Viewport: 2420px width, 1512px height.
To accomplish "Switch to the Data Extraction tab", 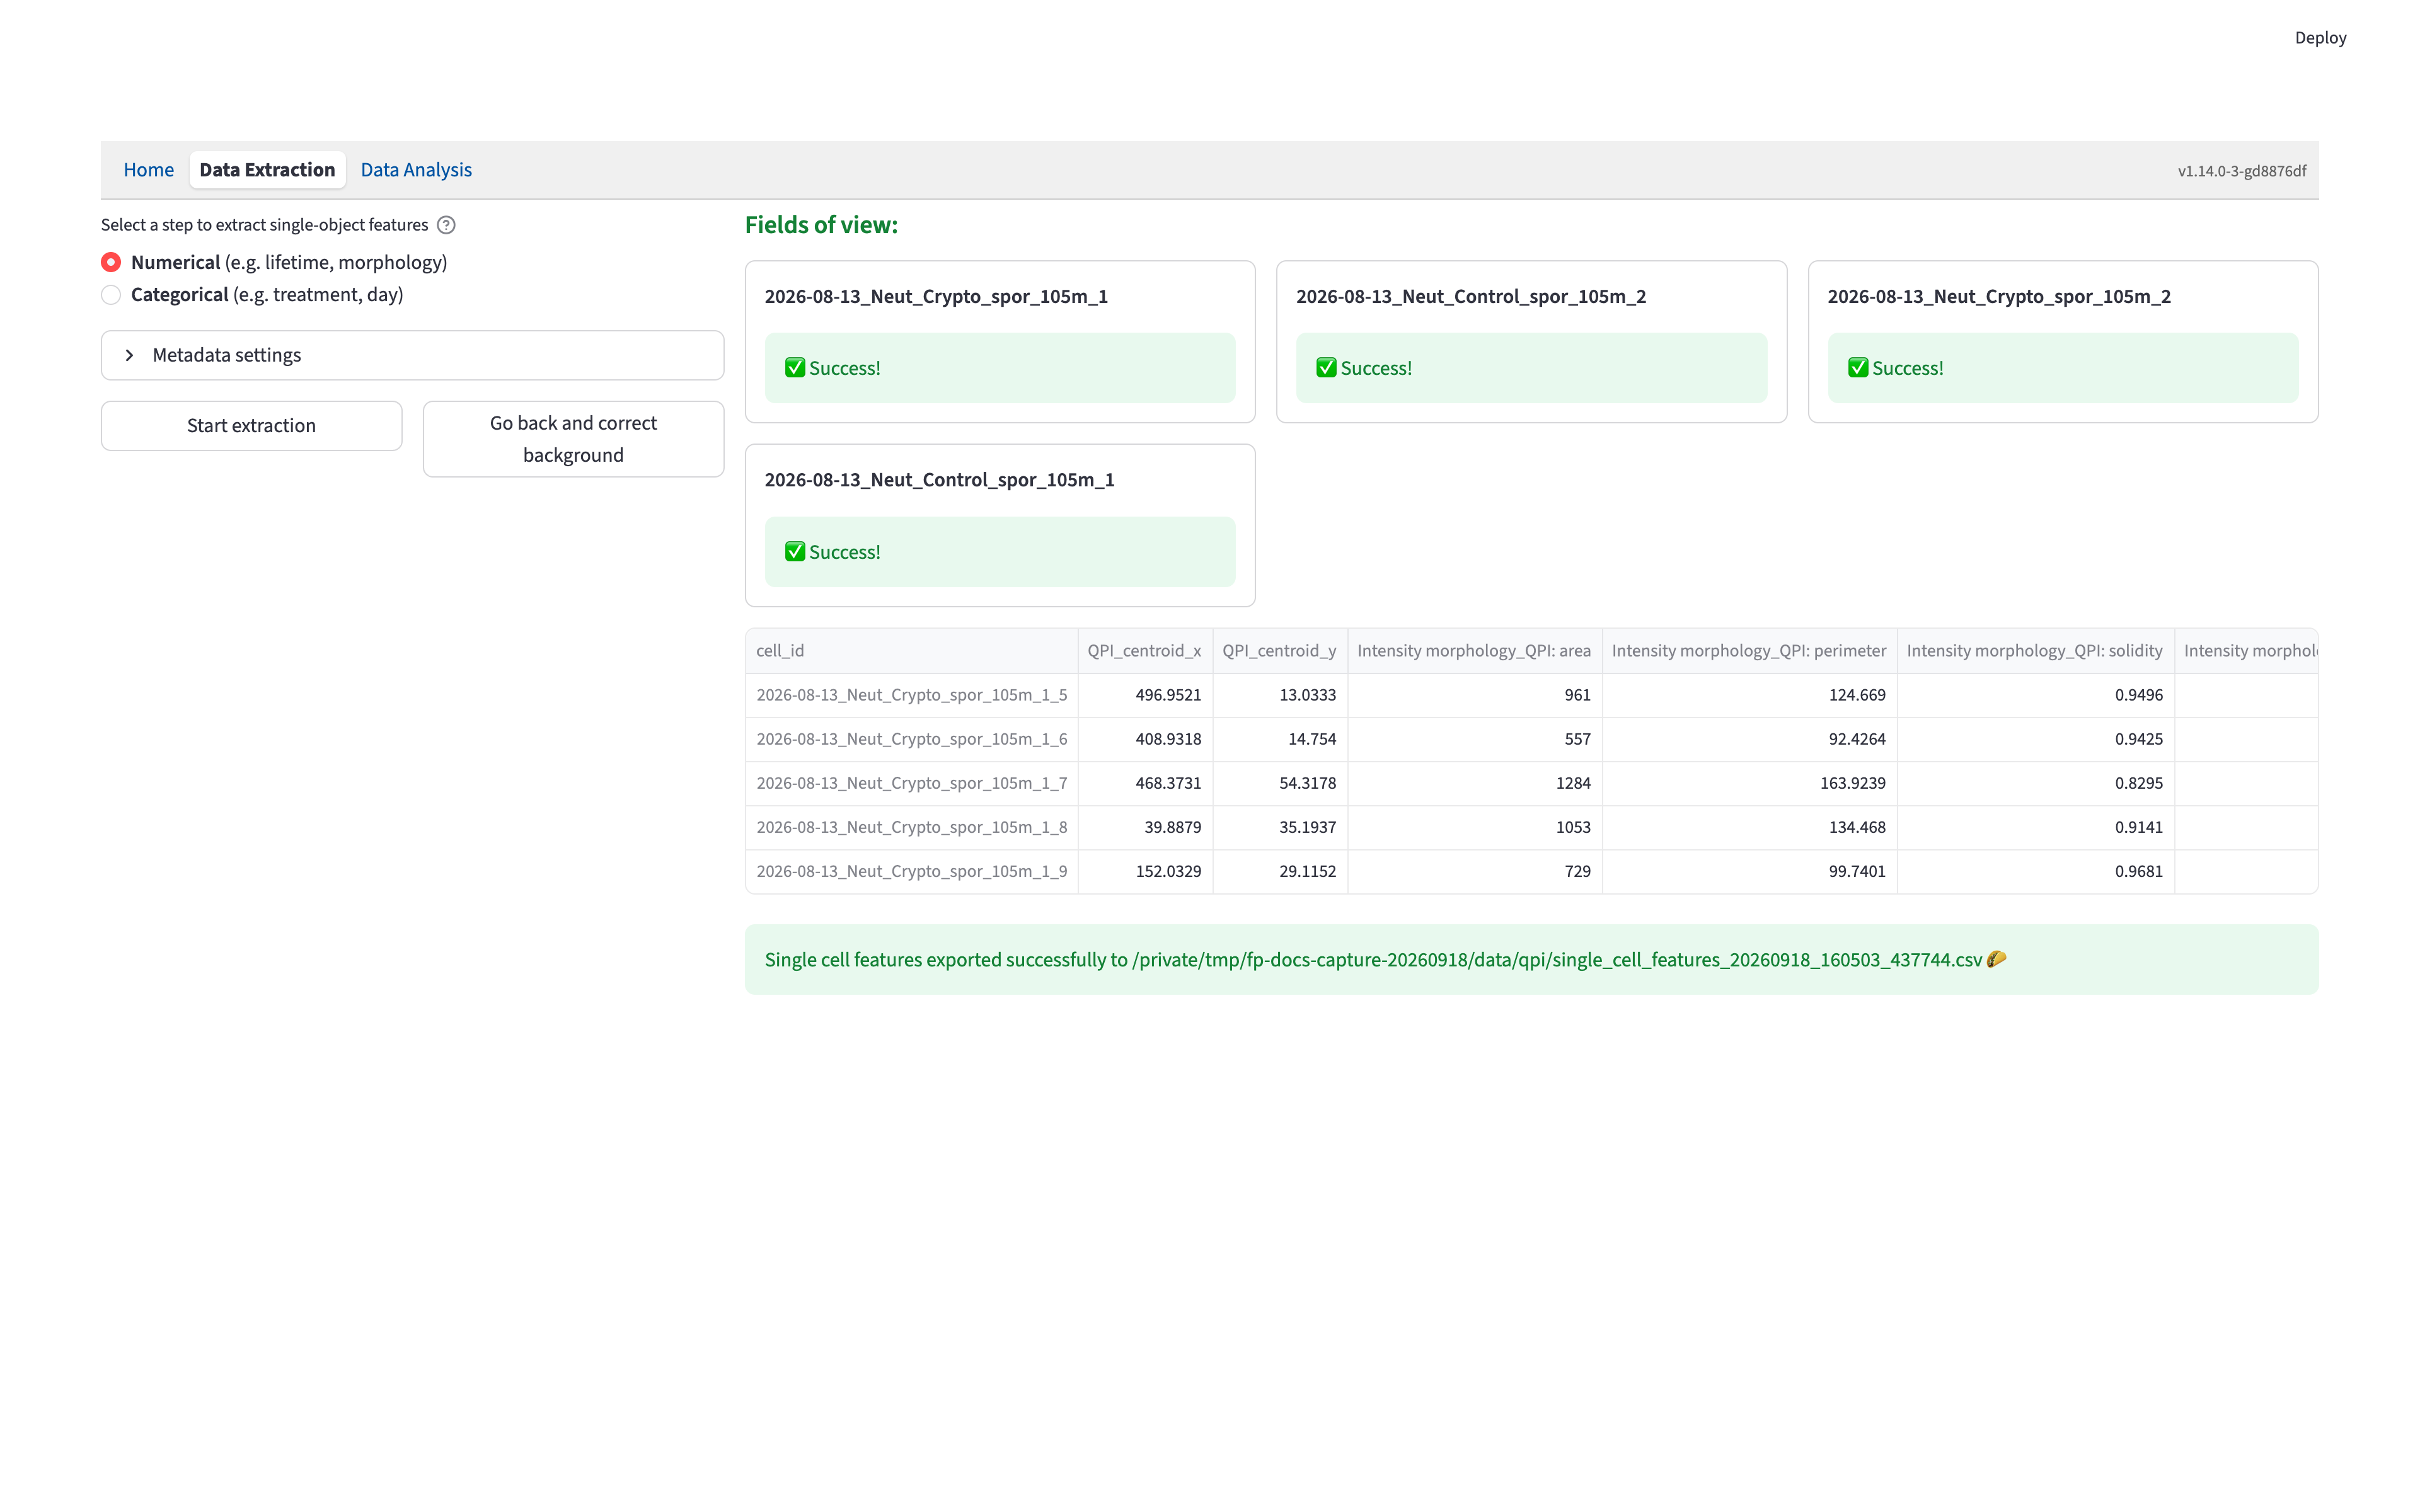I will tap(267, 170).
